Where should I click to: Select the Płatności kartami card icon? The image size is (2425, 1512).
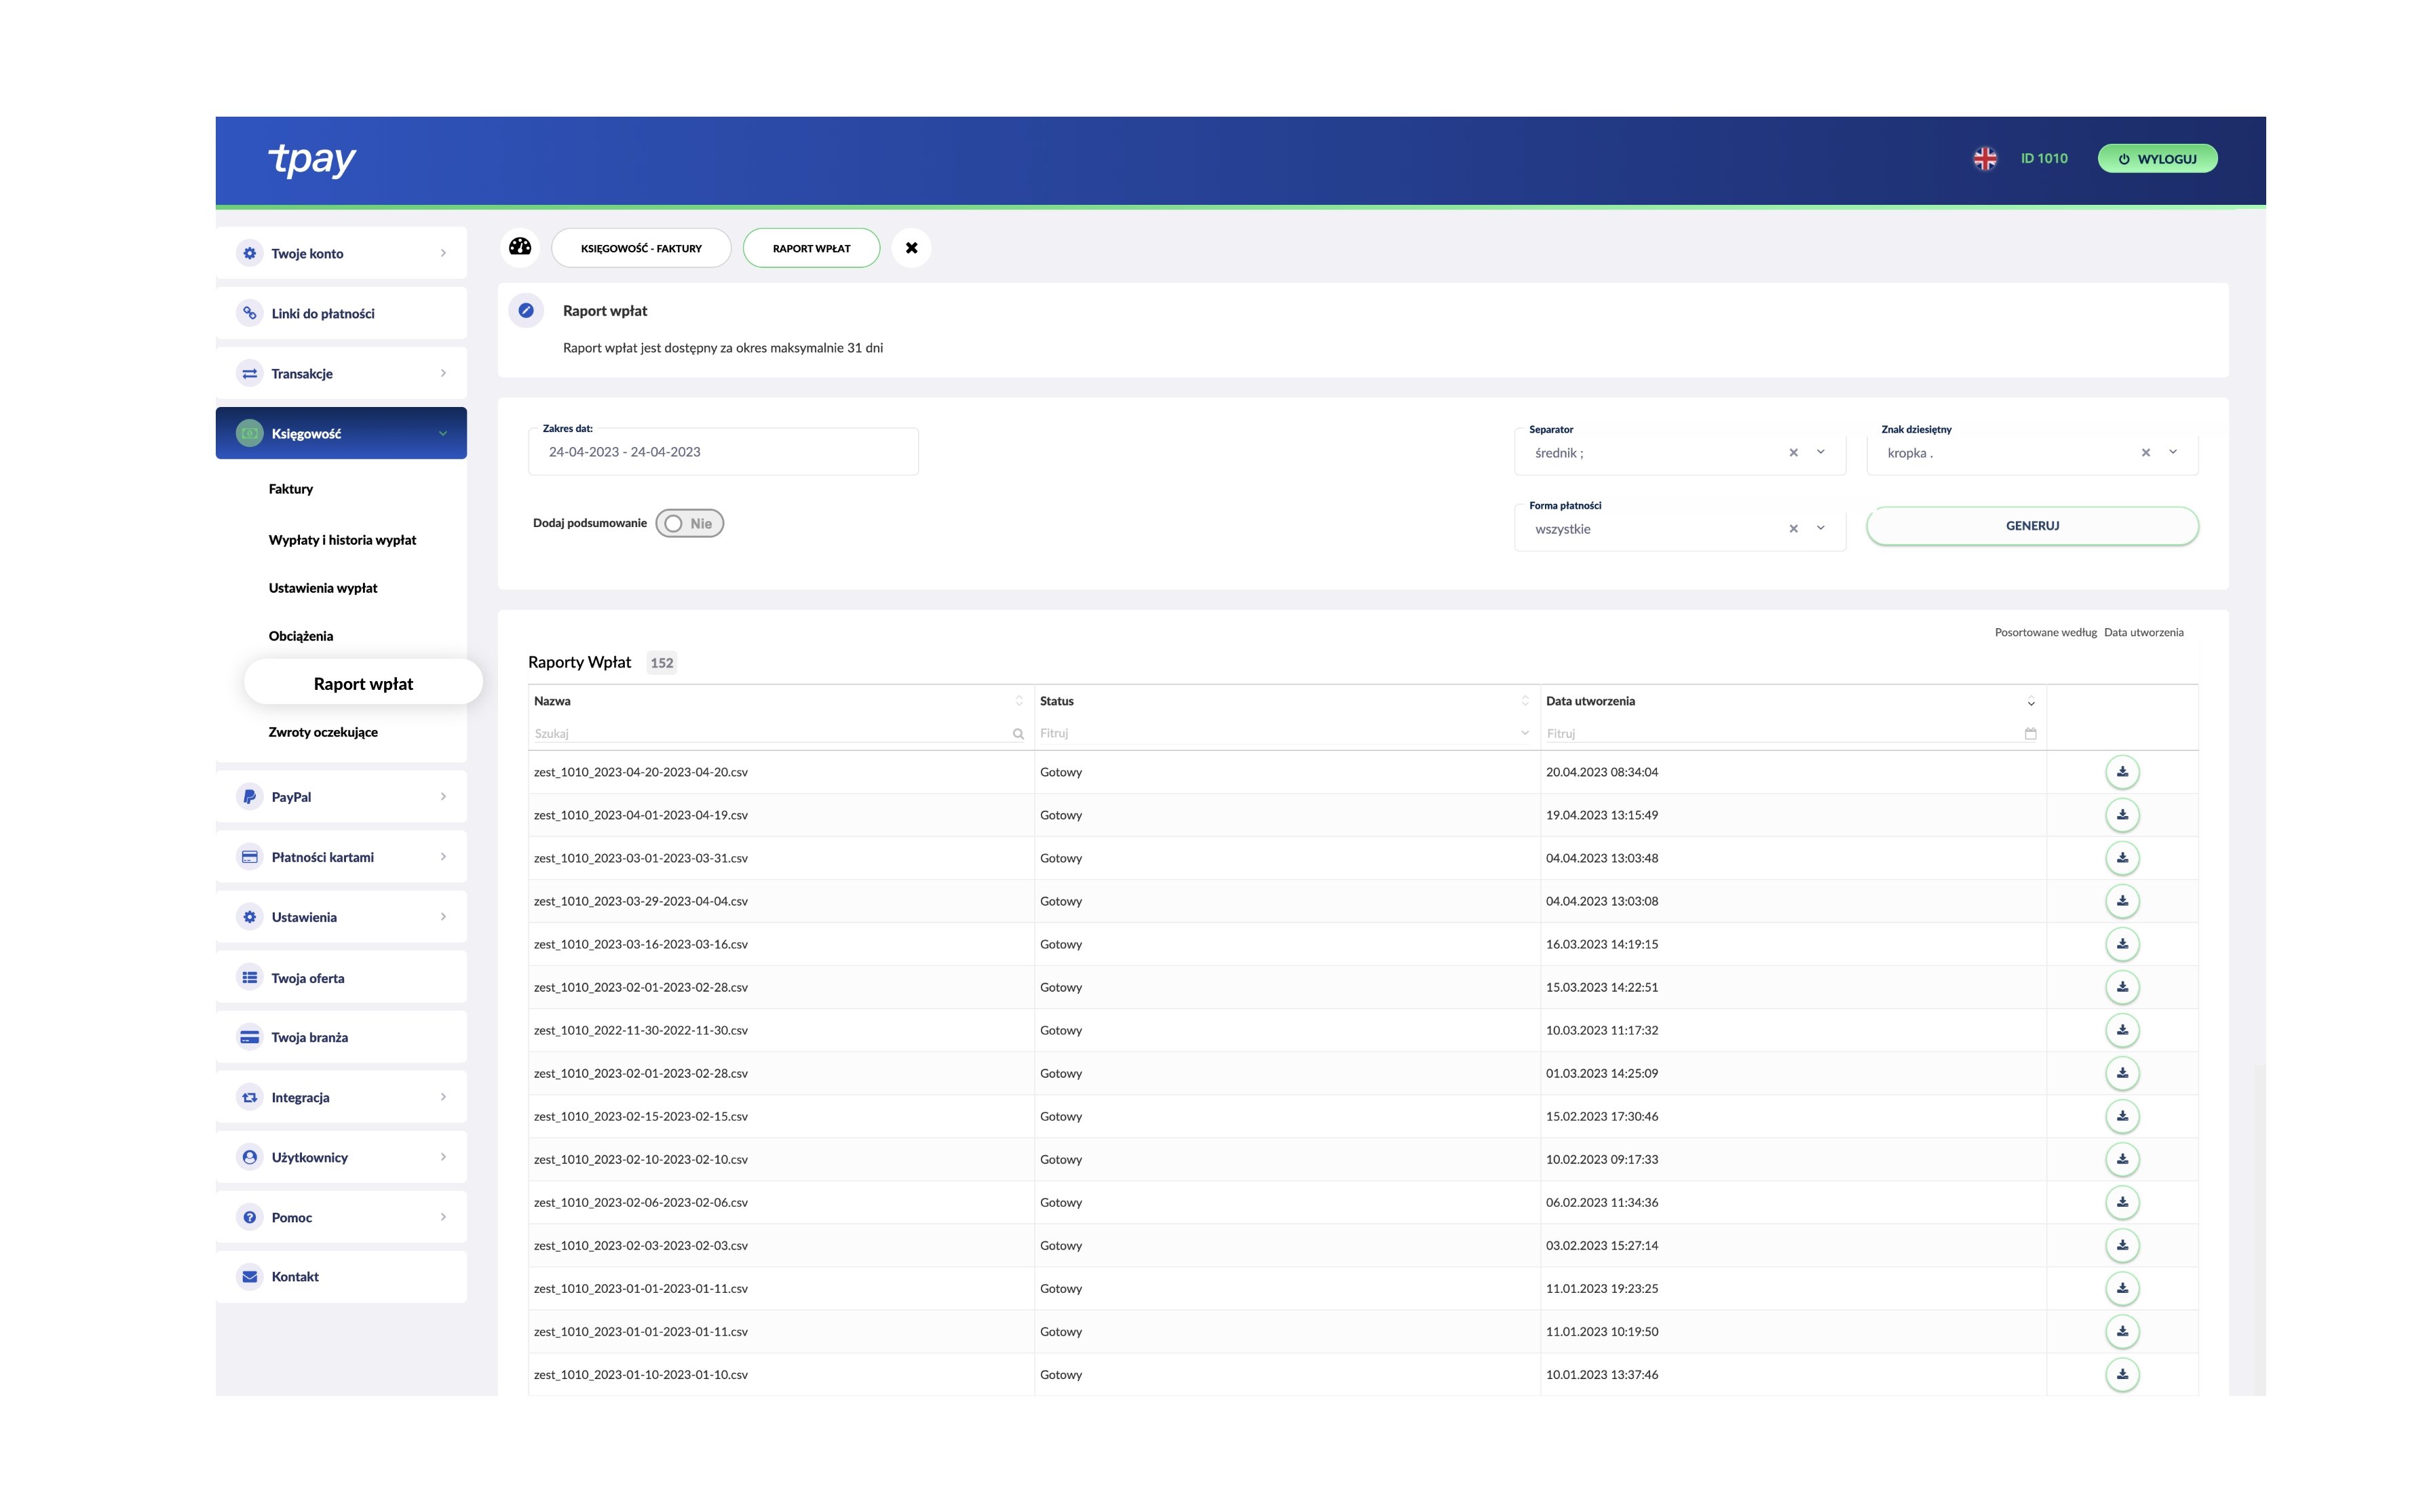pyautogui.click(x=249, y=856)
